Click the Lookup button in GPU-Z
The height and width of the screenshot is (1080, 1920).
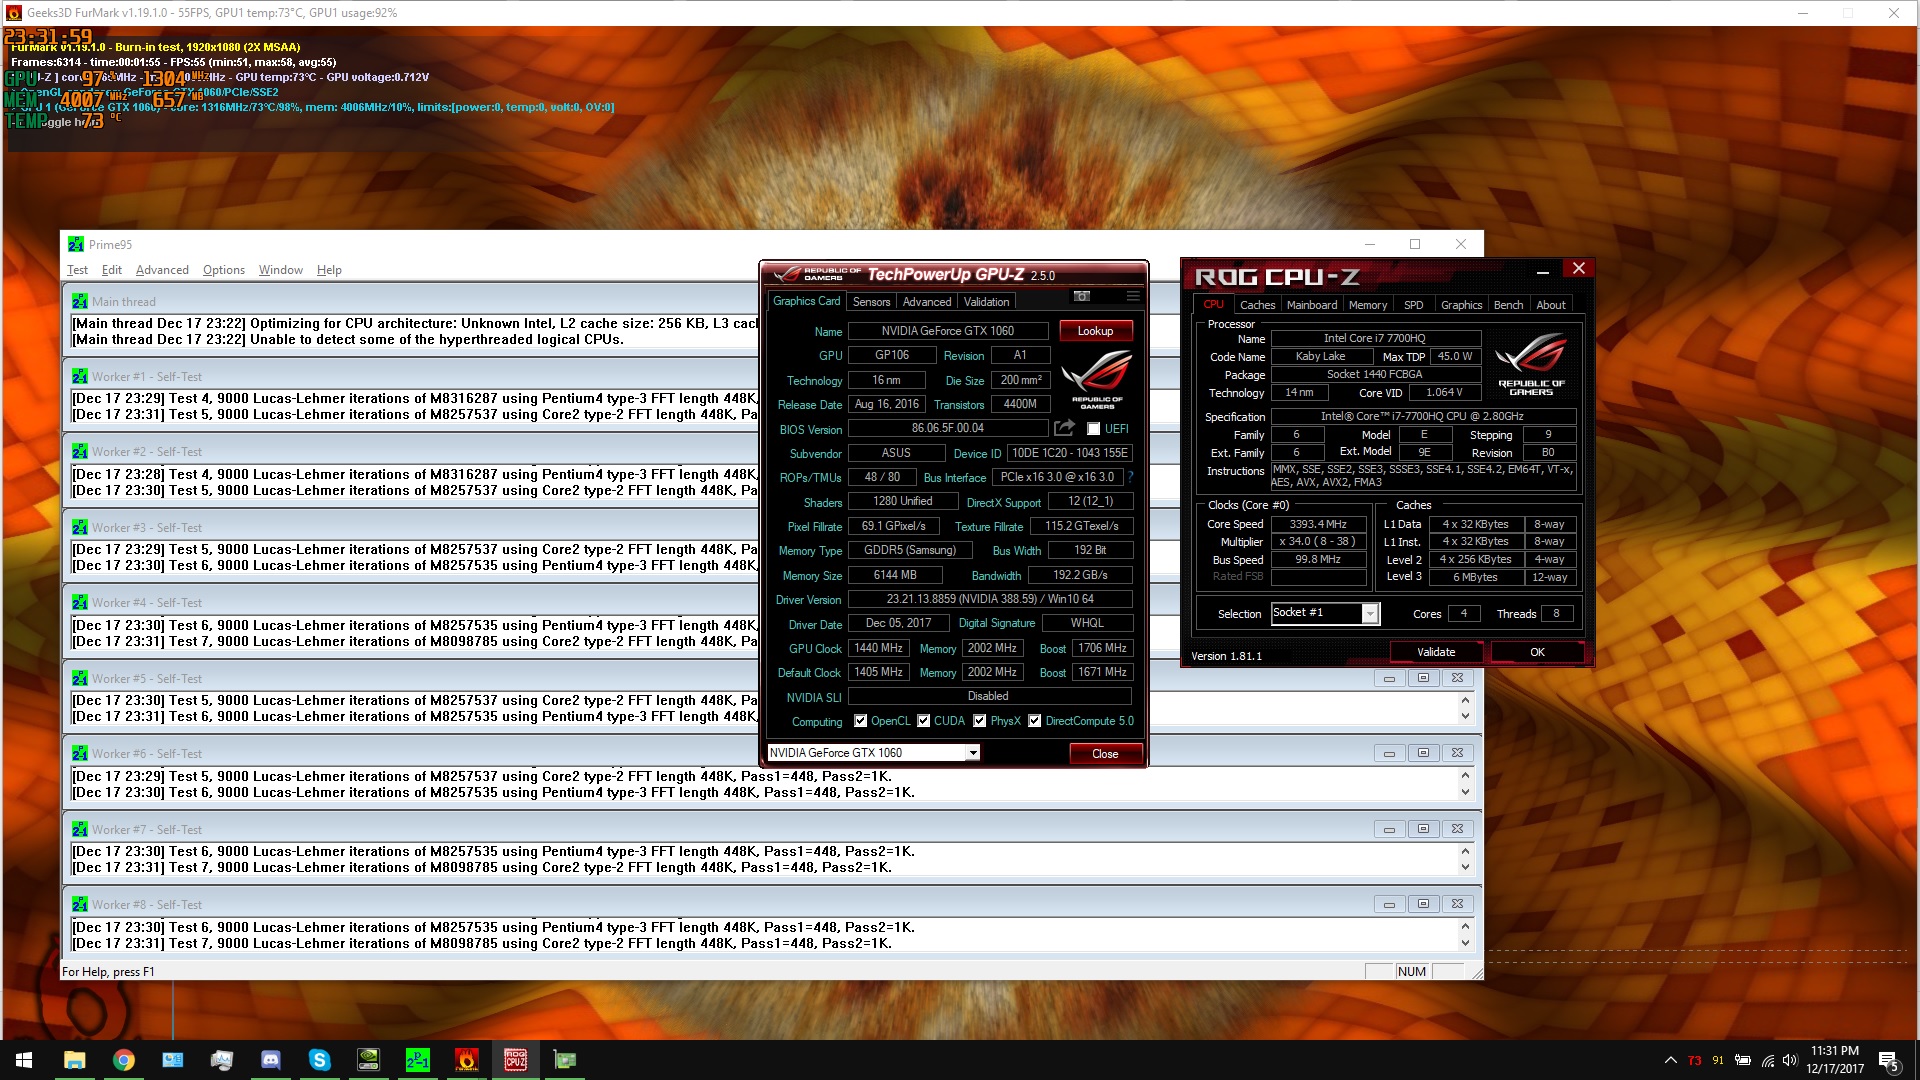coord(1095,331)
